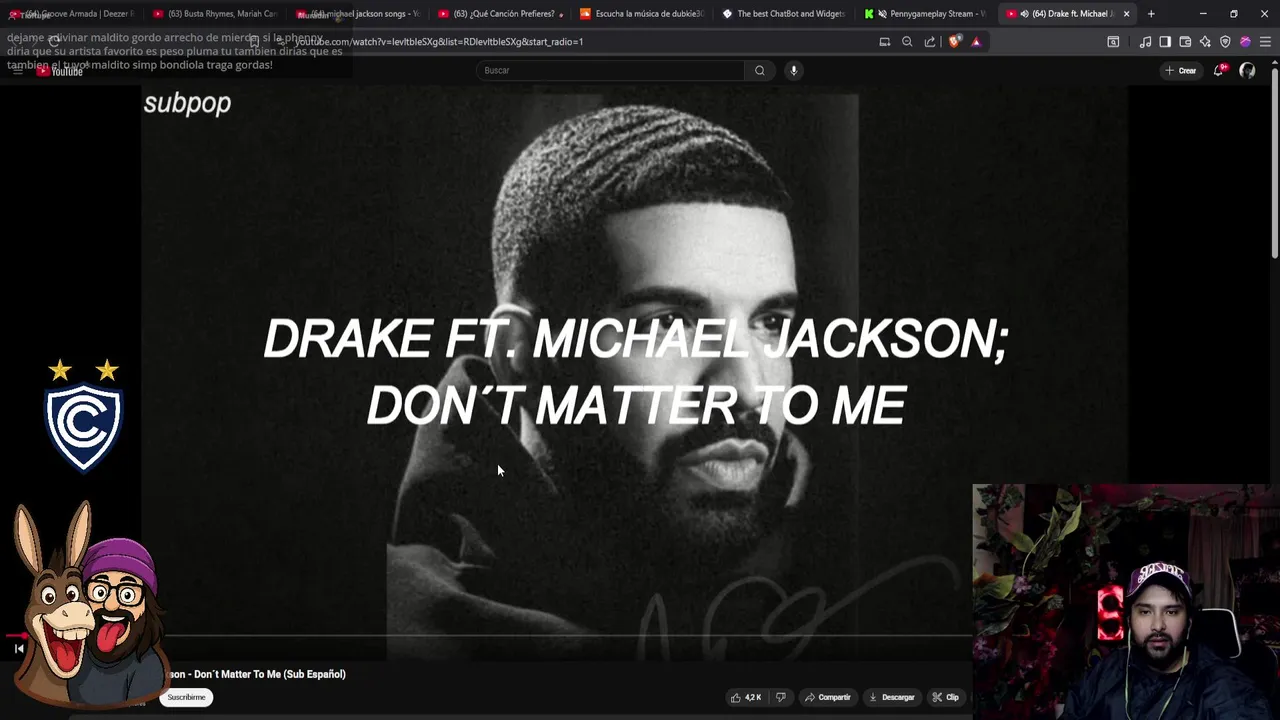Viewport: 1280px width, 720px height.
Task: Switch to the michael jackson songs tab
Action: (x=358, y=14)
